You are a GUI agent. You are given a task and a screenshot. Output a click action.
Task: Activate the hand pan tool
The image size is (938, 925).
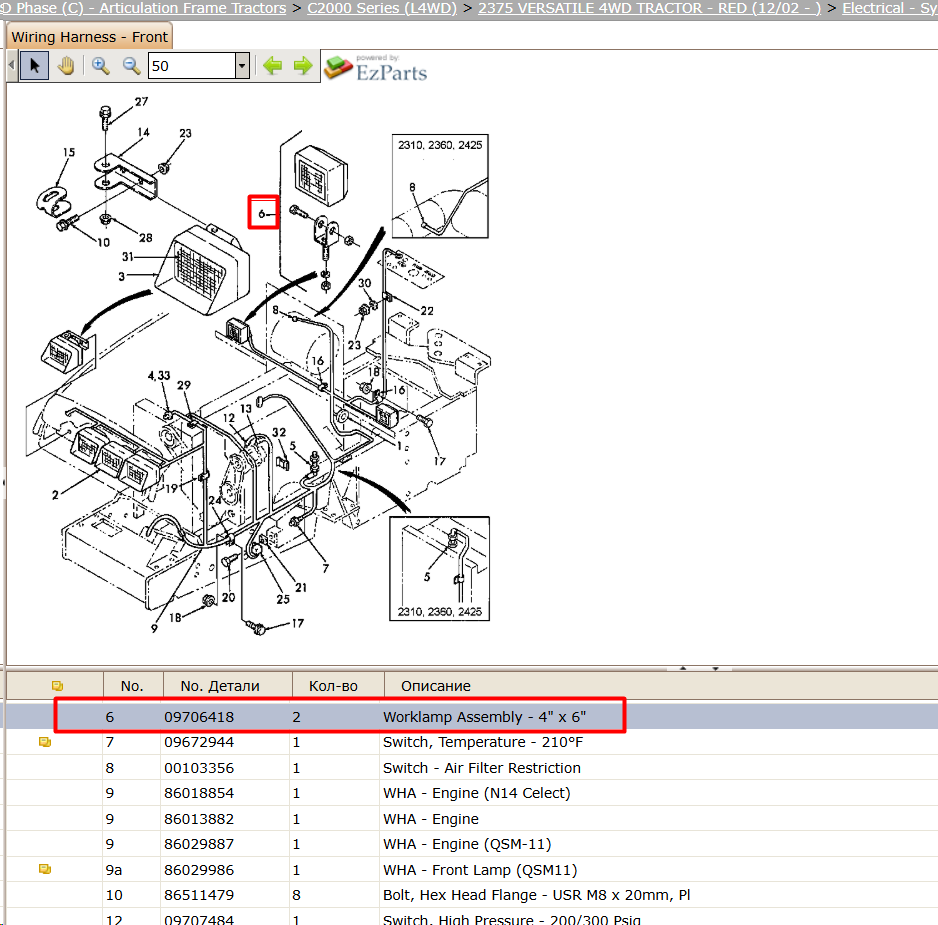click(66, 65)
